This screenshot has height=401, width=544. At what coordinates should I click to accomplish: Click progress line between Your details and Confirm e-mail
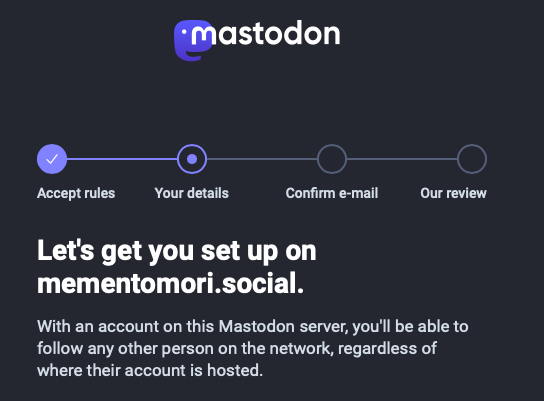pos(262,159)
